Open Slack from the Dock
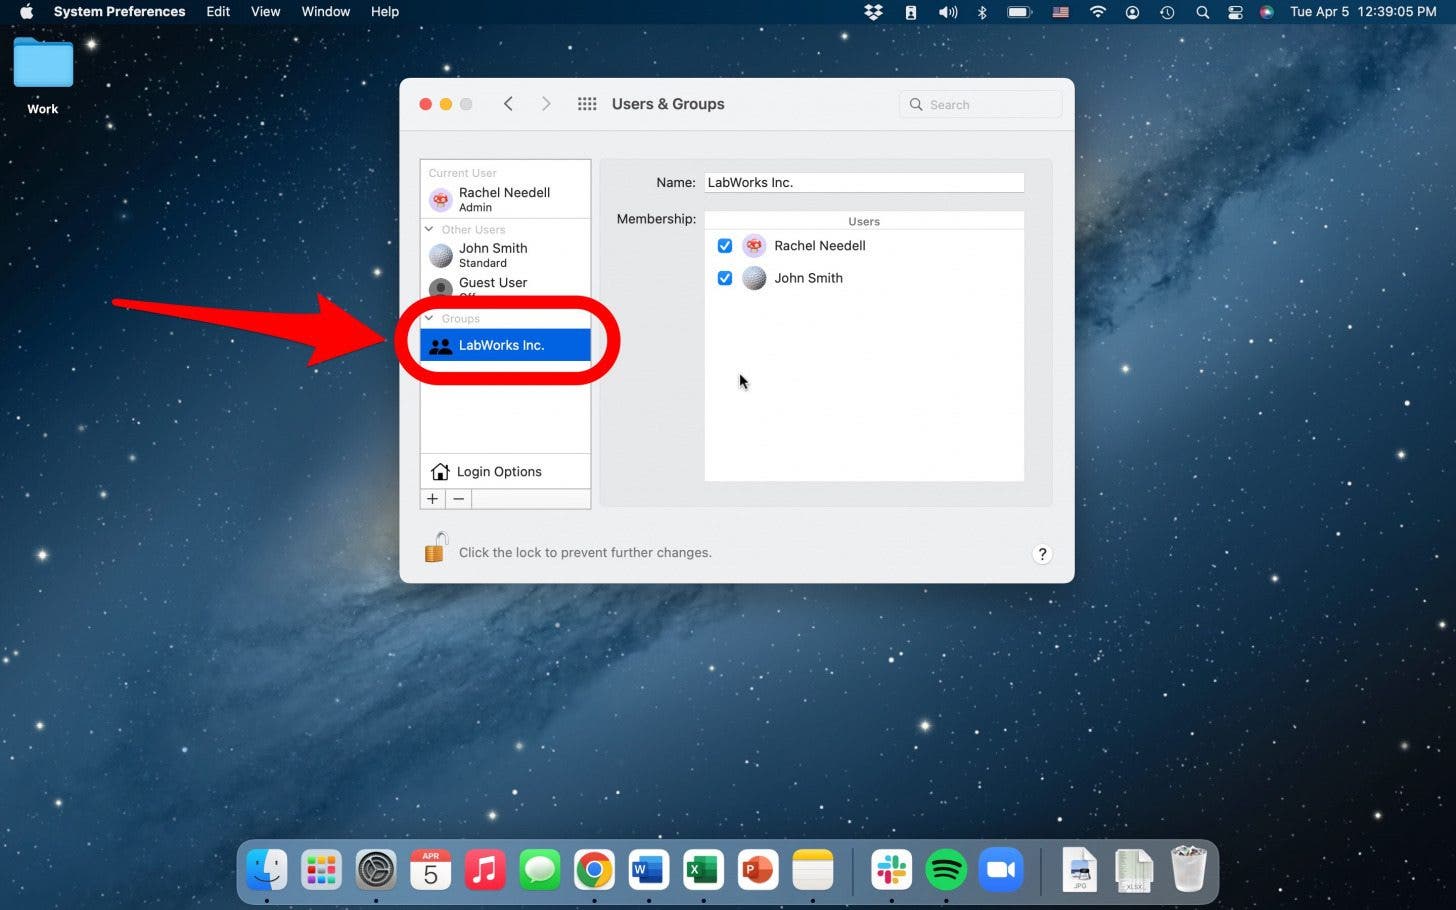Screen dimensions: 1456x910 coord(890,870)
